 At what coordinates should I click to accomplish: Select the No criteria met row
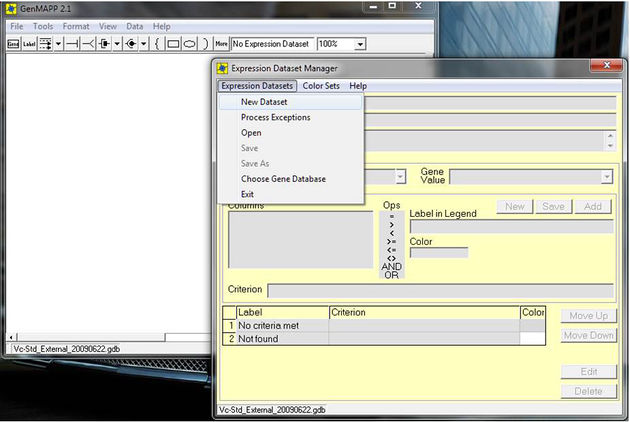click(x=384, y=326)
